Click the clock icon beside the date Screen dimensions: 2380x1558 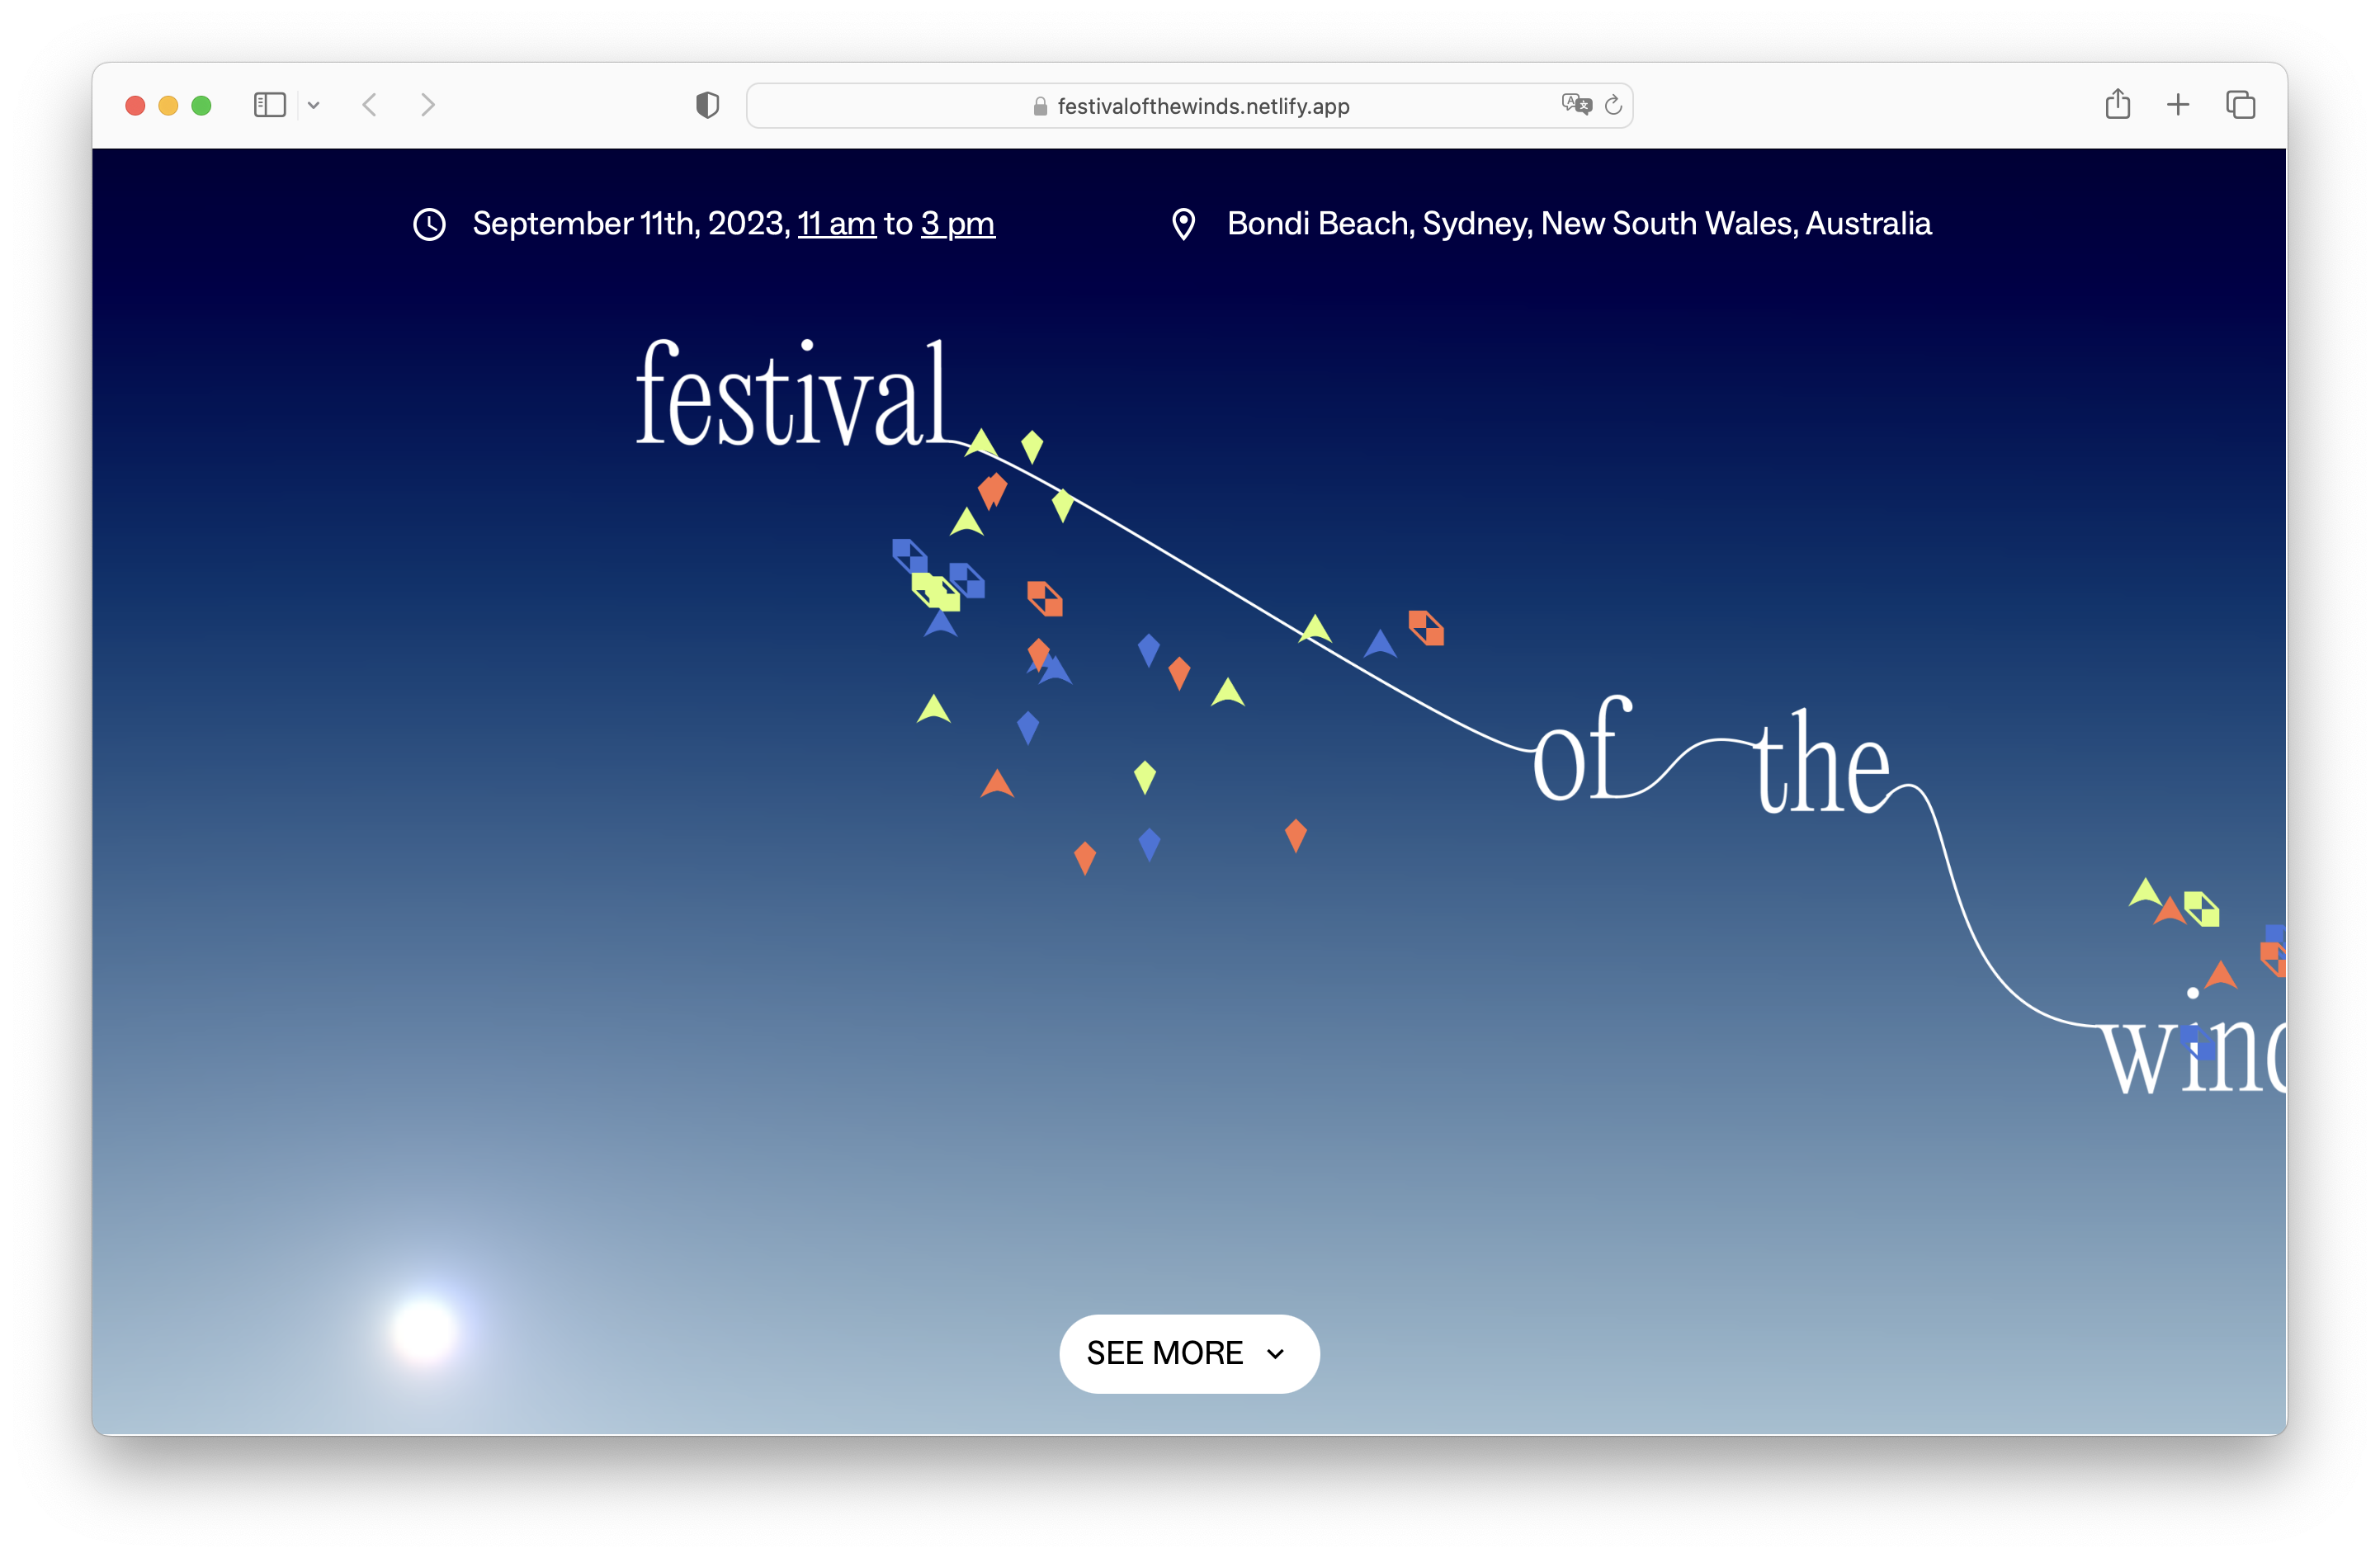[x=430, y=224]
